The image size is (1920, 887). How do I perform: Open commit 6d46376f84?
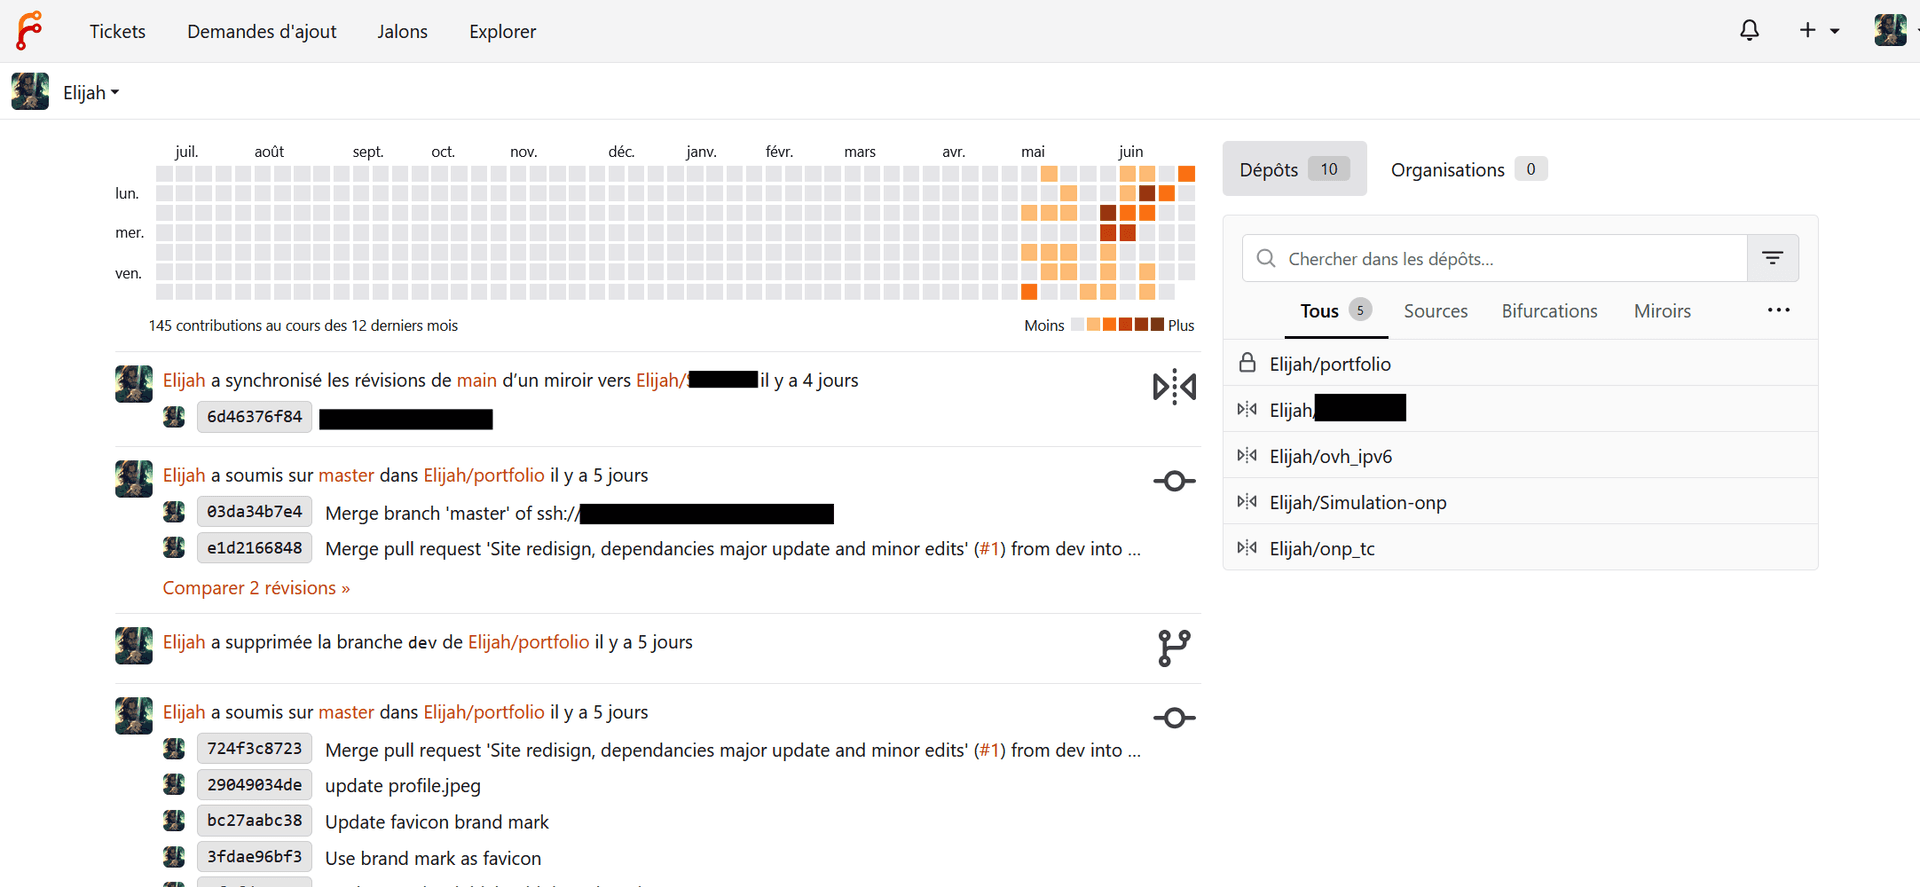tap(254, 416)
